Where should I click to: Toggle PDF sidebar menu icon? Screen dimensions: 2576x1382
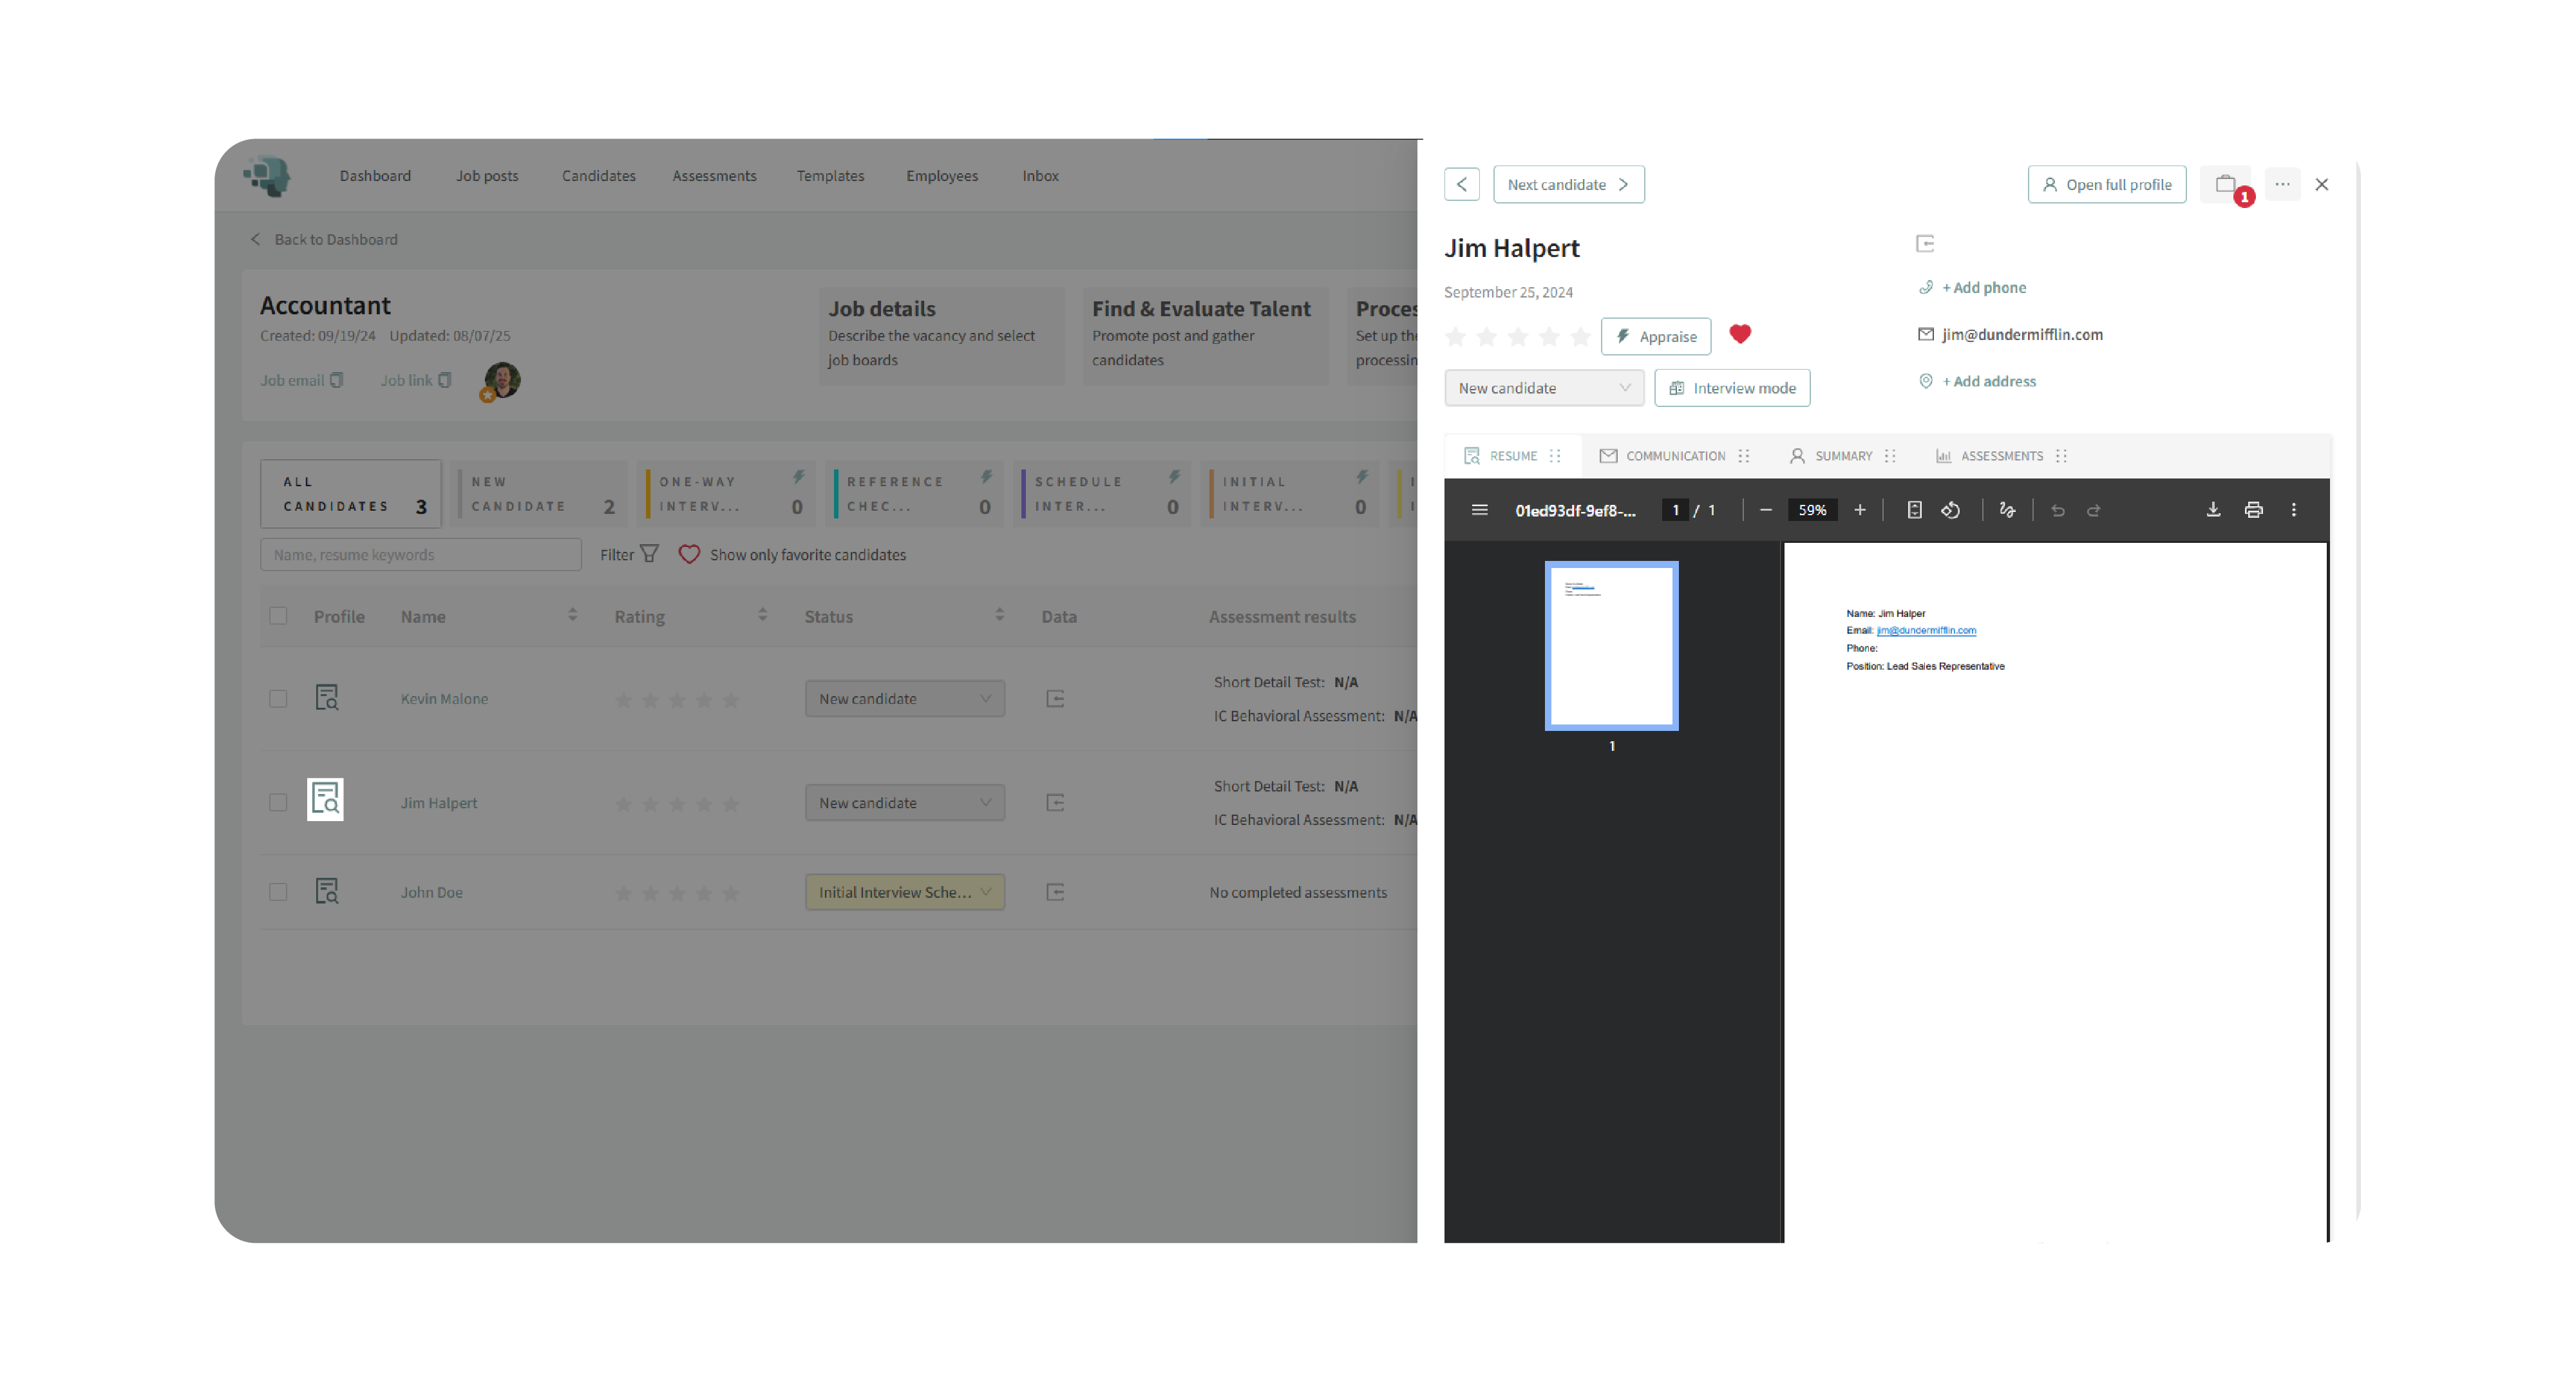click(x=1479, y=510)
